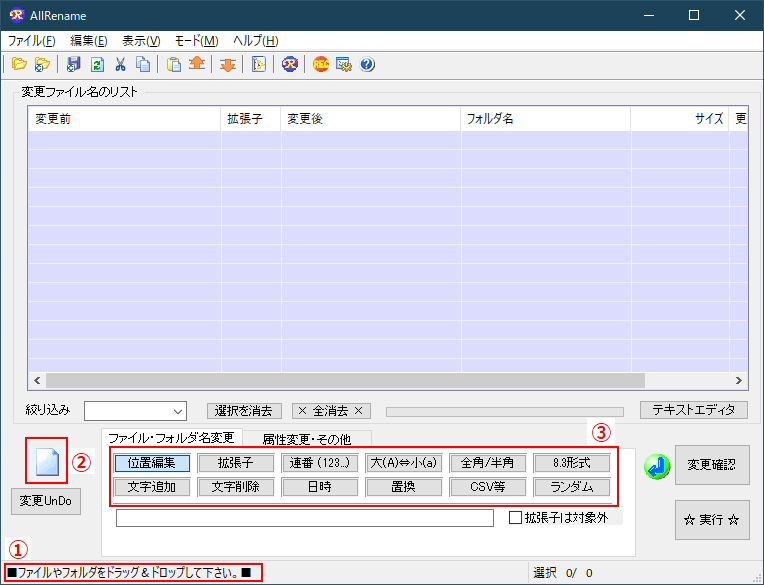Enable the 拡張子は対象外 checkbox
Screen dimensions: 764x585
click(515, 517)
